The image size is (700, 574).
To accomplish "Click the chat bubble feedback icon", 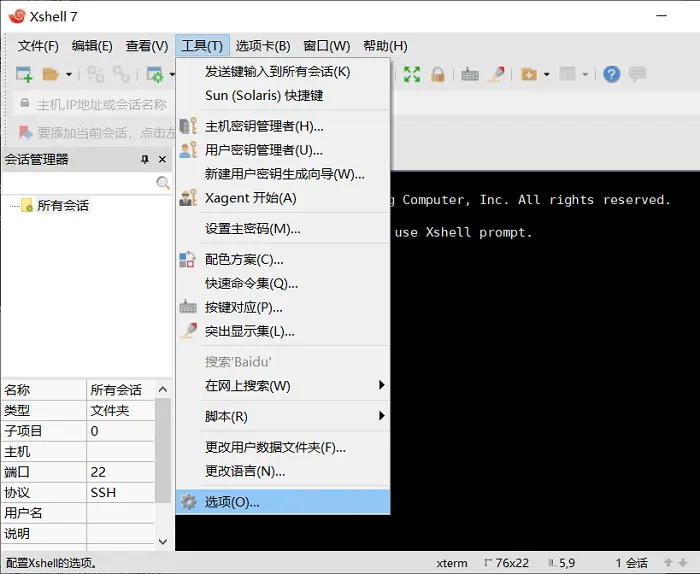I will pyautogui.click(x=638, y=74).
